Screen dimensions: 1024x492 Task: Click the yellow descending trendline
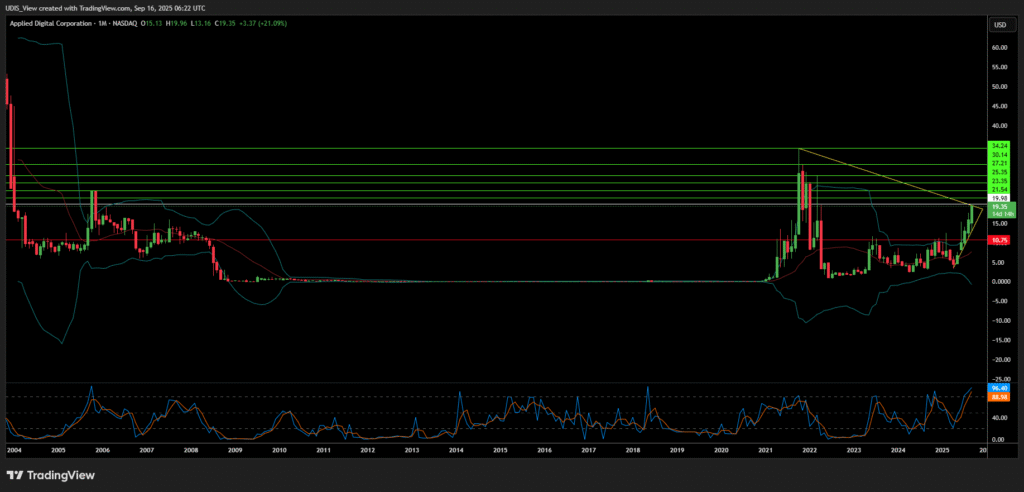pos(880,174)
